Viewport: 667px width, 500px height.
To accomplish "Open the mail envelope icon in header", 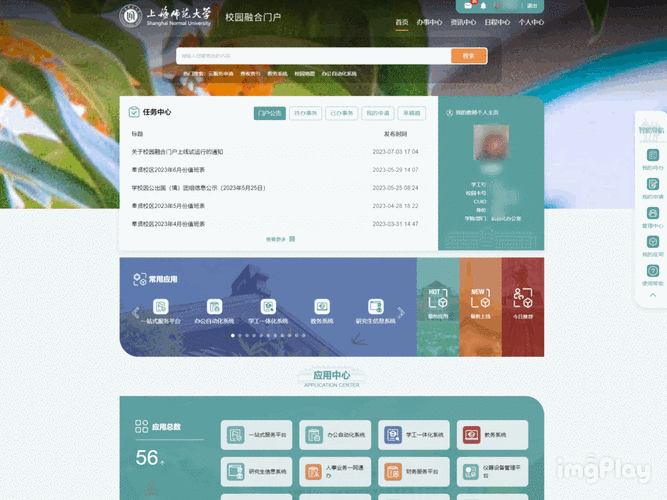I will click(x=470, y=6).
